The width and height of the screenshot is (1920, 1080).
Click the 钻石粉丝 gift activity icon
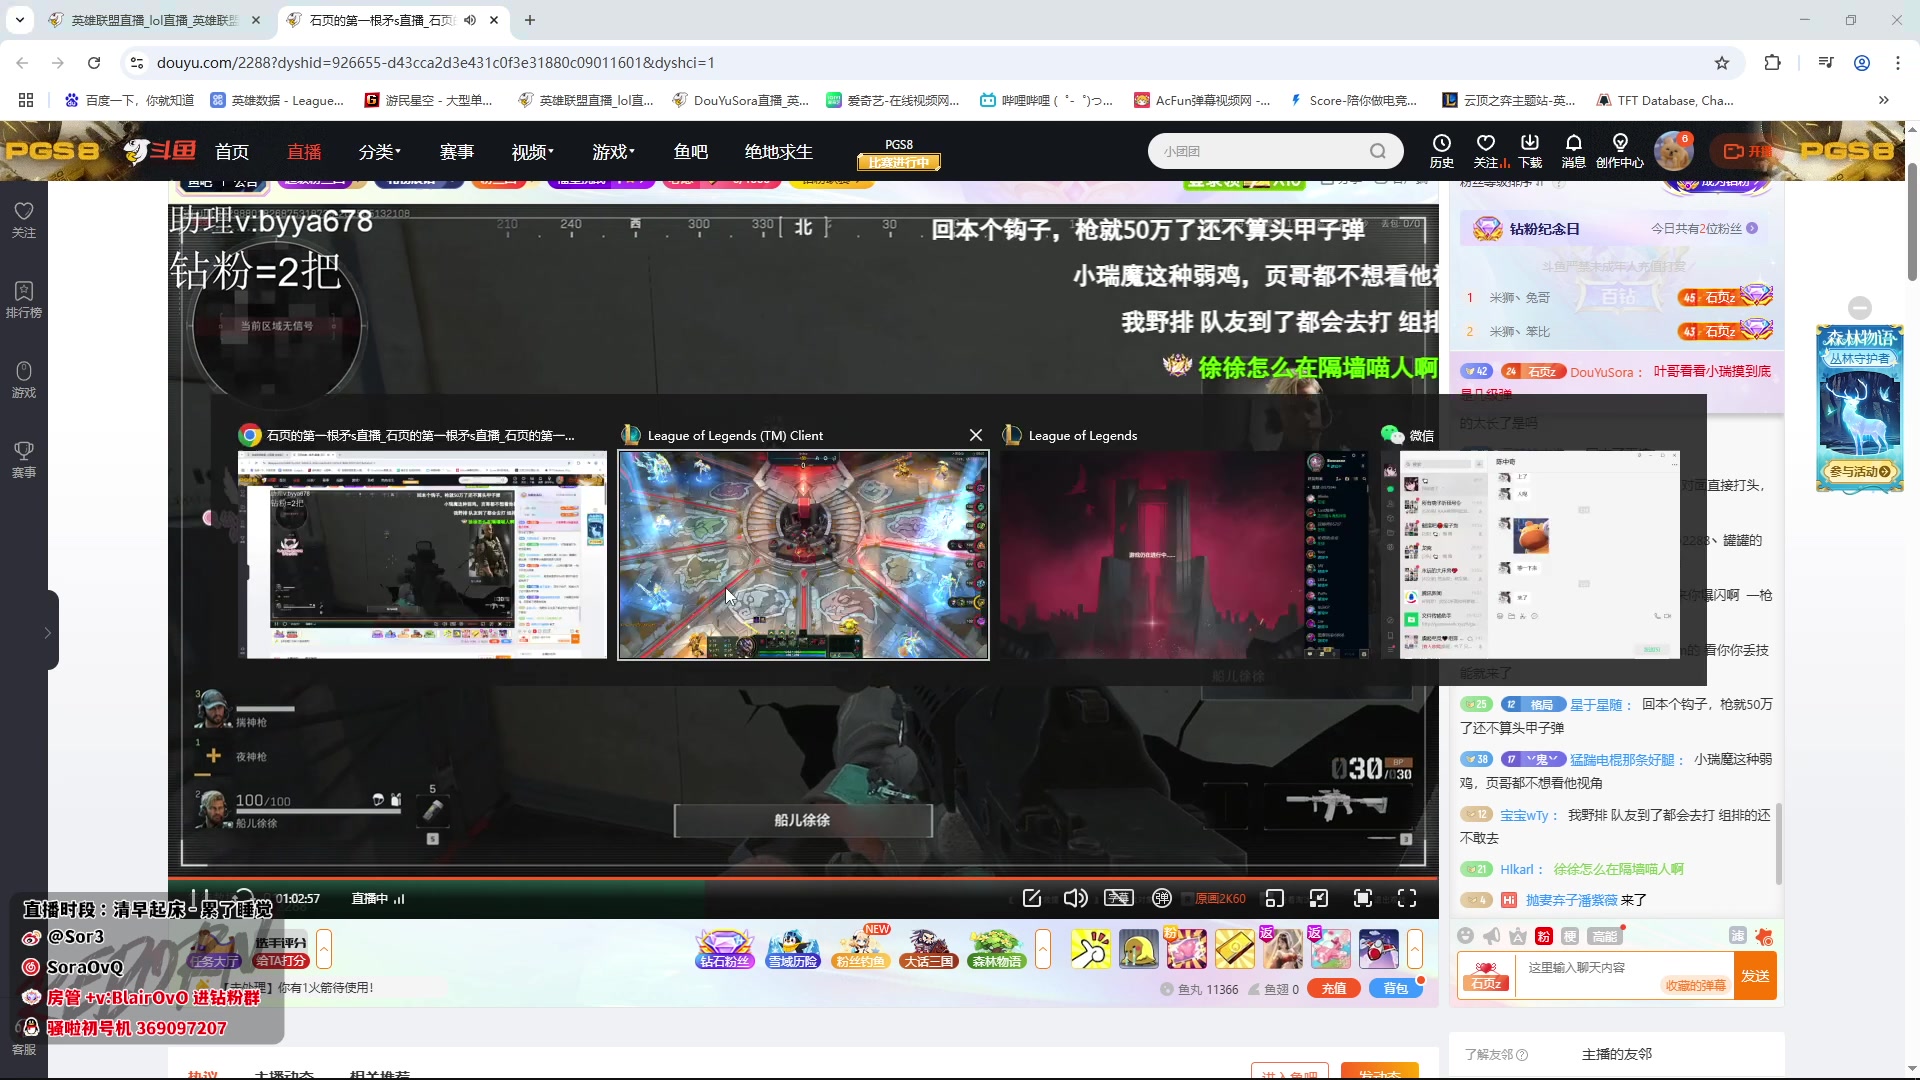pos(725,949)
